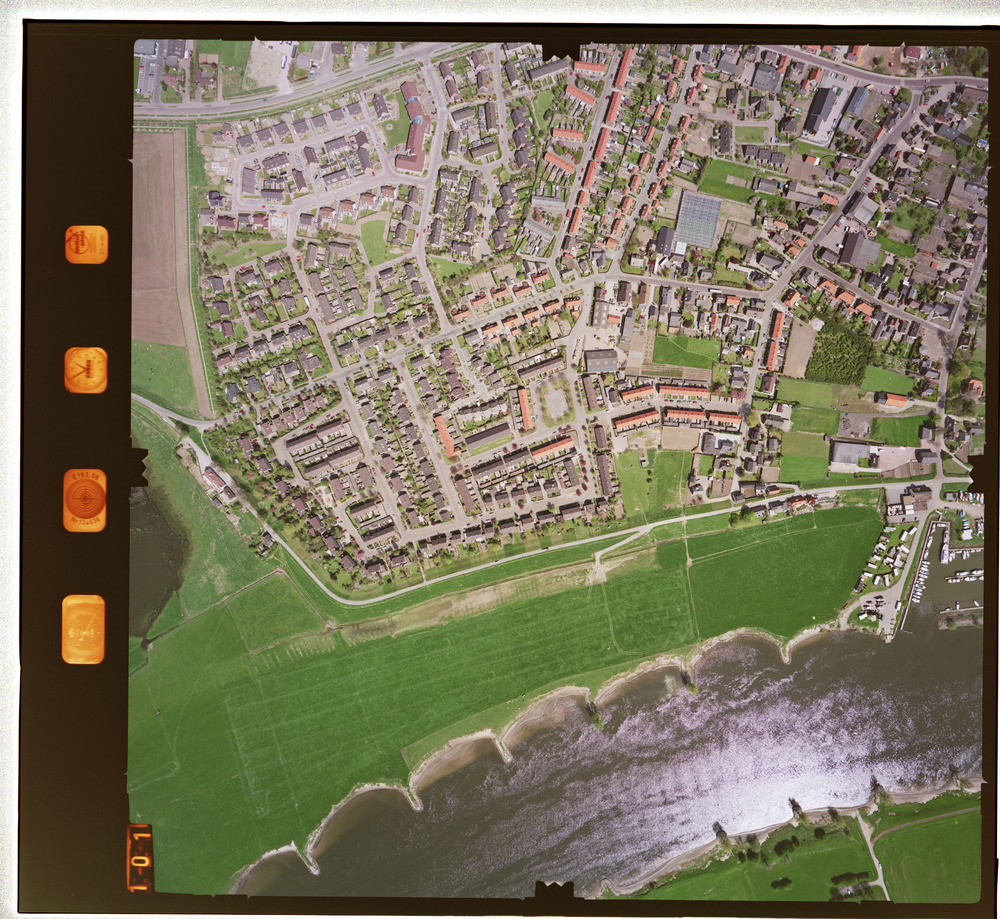
Task: Click the large red-roofed building at top center
Action: pos(413,130)
